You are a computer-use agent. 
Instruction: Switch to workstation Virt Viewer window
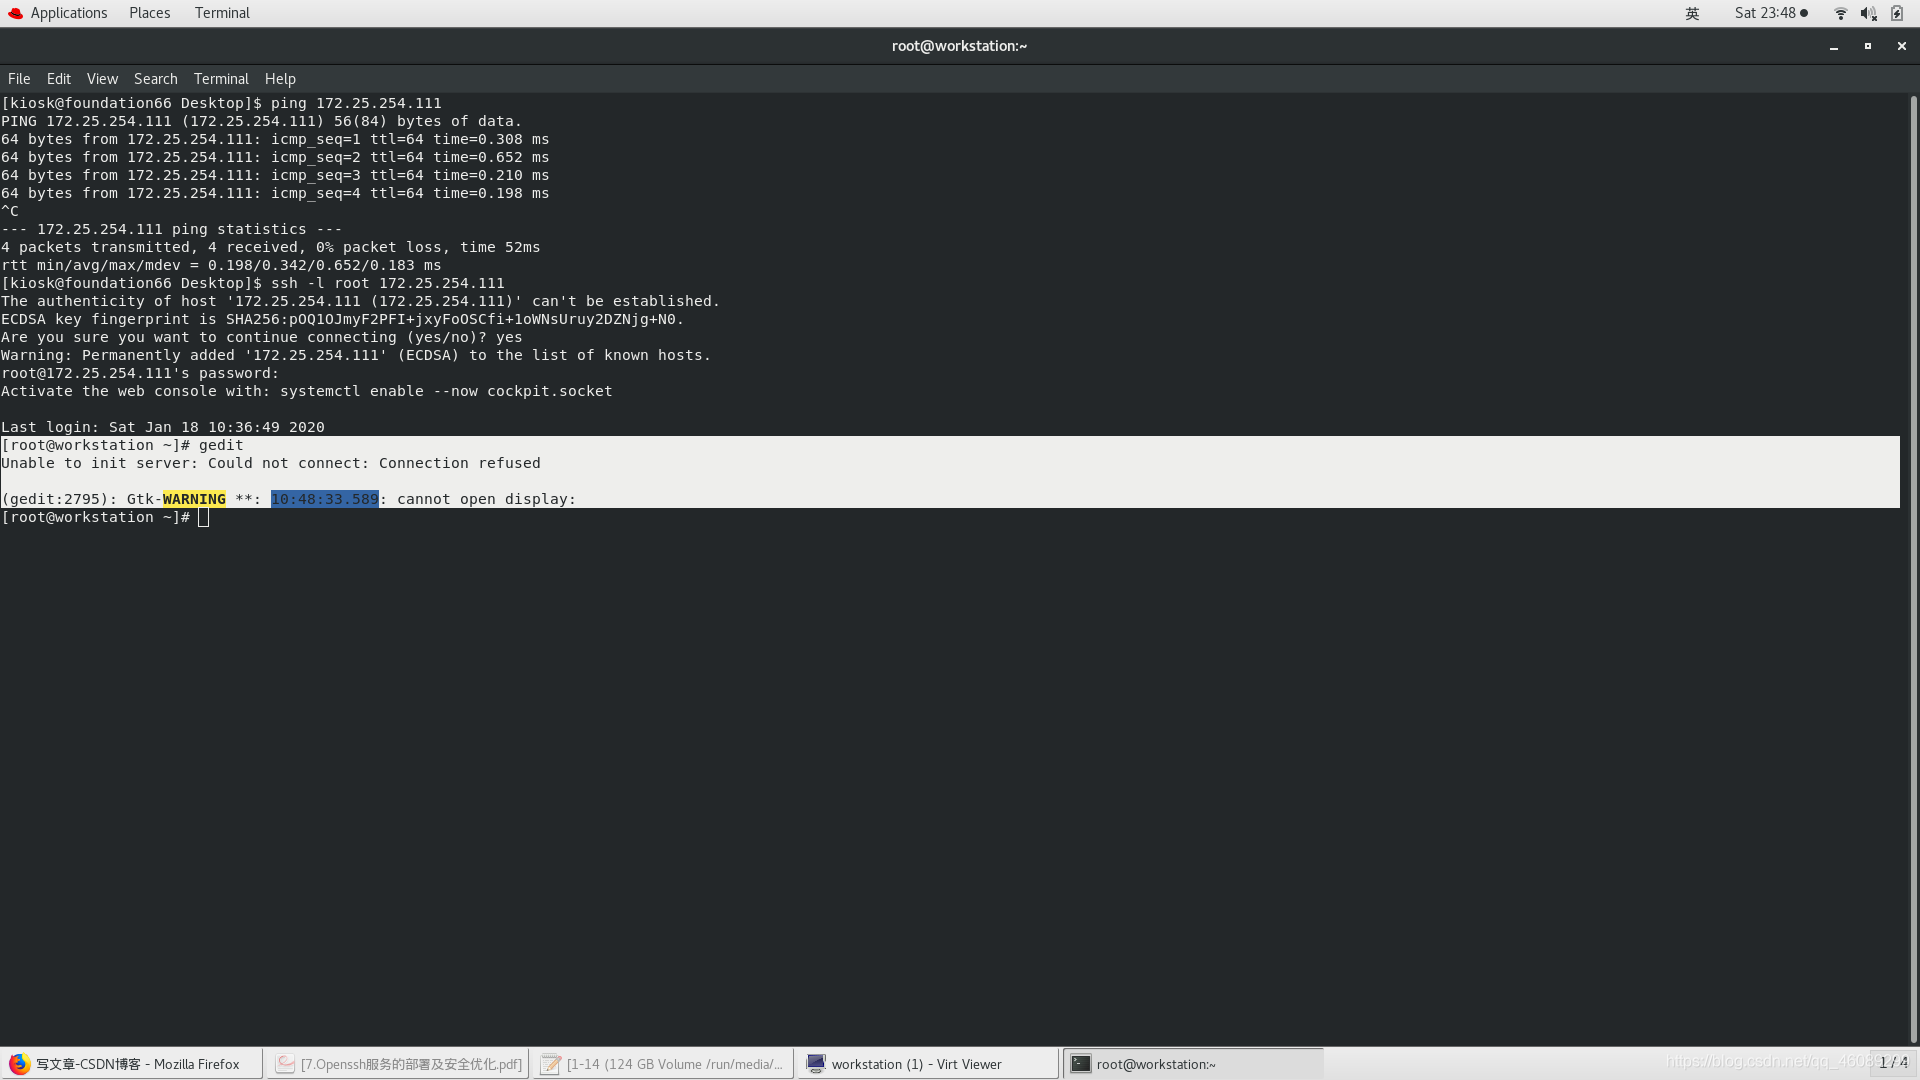[x=929, y=1064]
